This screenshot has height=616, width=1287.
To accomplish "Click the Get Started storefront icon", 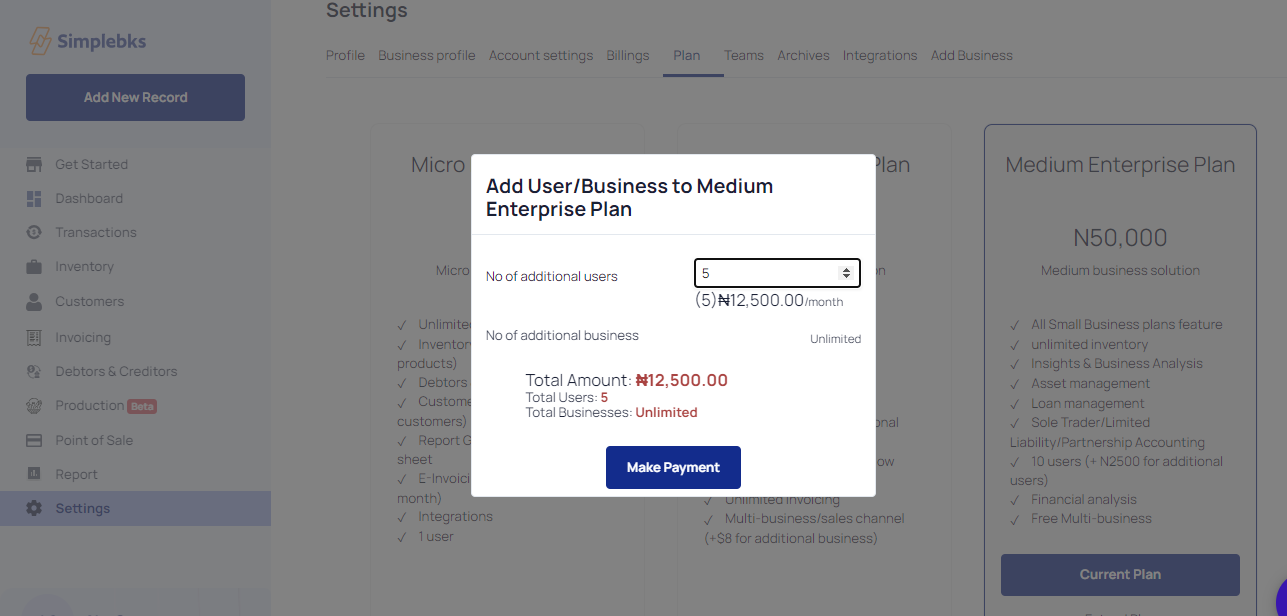I will coord(34,164).
